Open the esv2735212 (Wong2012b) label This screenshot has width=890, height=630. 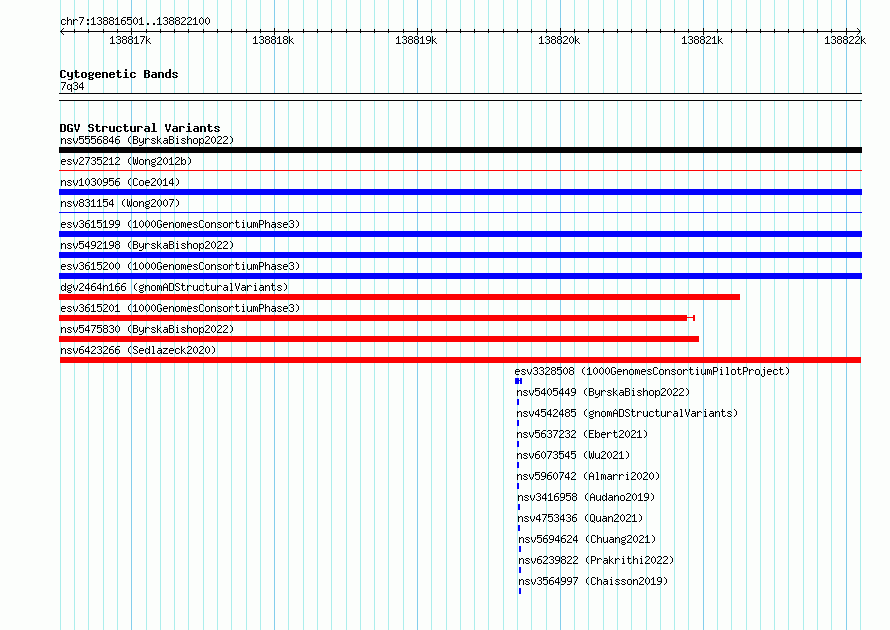point(126,161)
